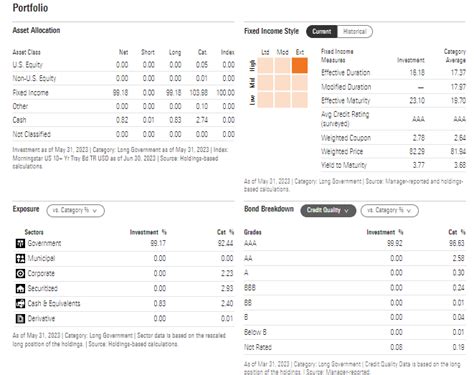Switch Fixed Income Style to Historical
This screenshot has height=375, width=474.
(x=355, y=32)
